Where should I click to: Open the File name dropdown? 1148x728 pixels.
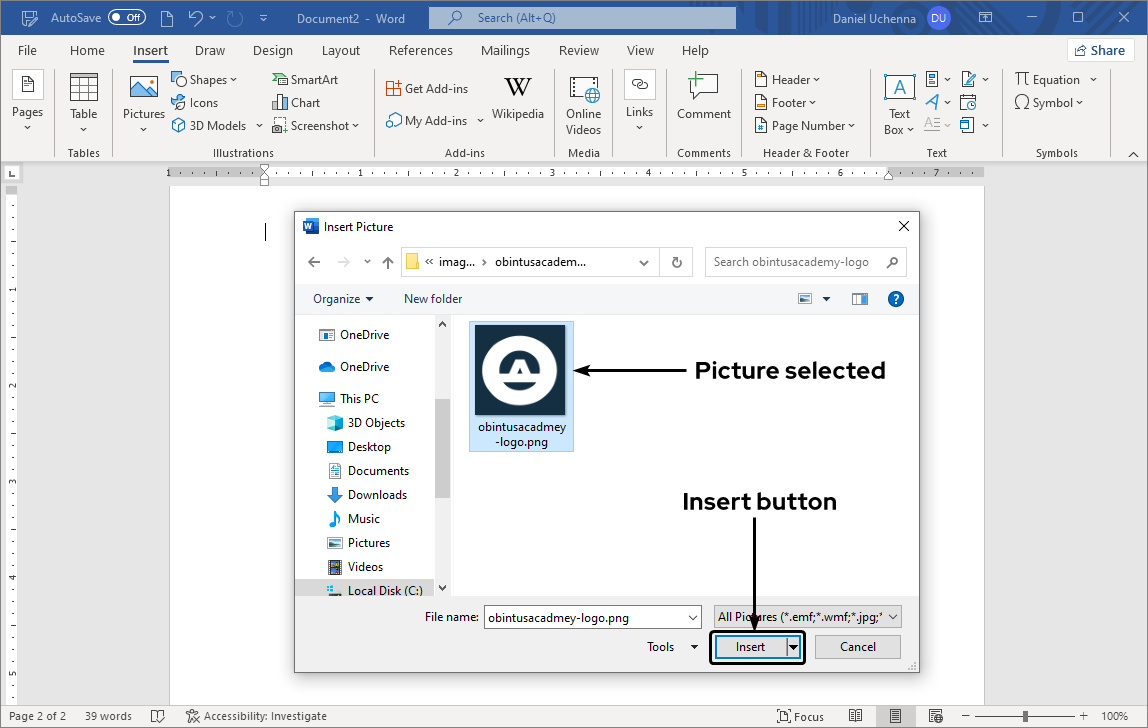pos(694,616)
